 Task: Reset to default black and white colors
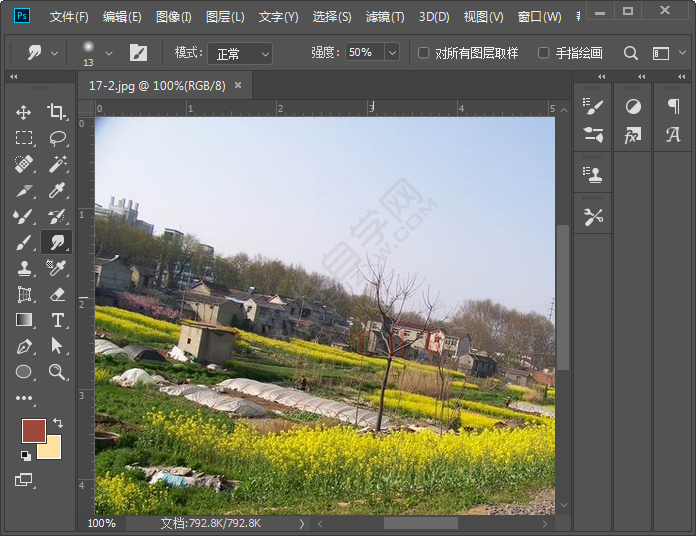pyautogui.click(x=26, y=456)
